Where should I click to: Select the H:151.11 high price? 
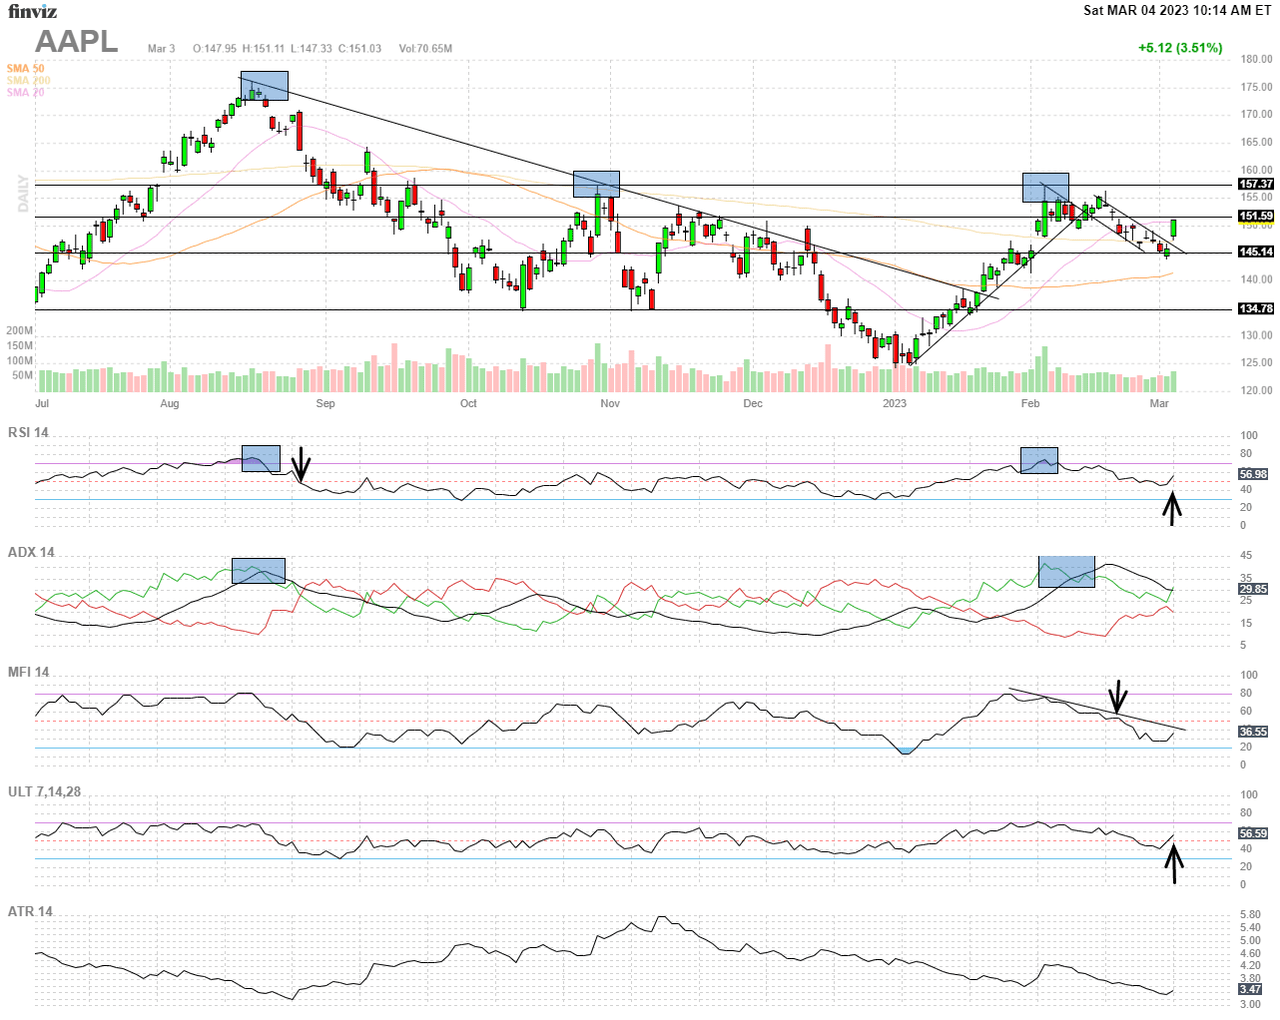pyautogui.click(x=263, y=48)
